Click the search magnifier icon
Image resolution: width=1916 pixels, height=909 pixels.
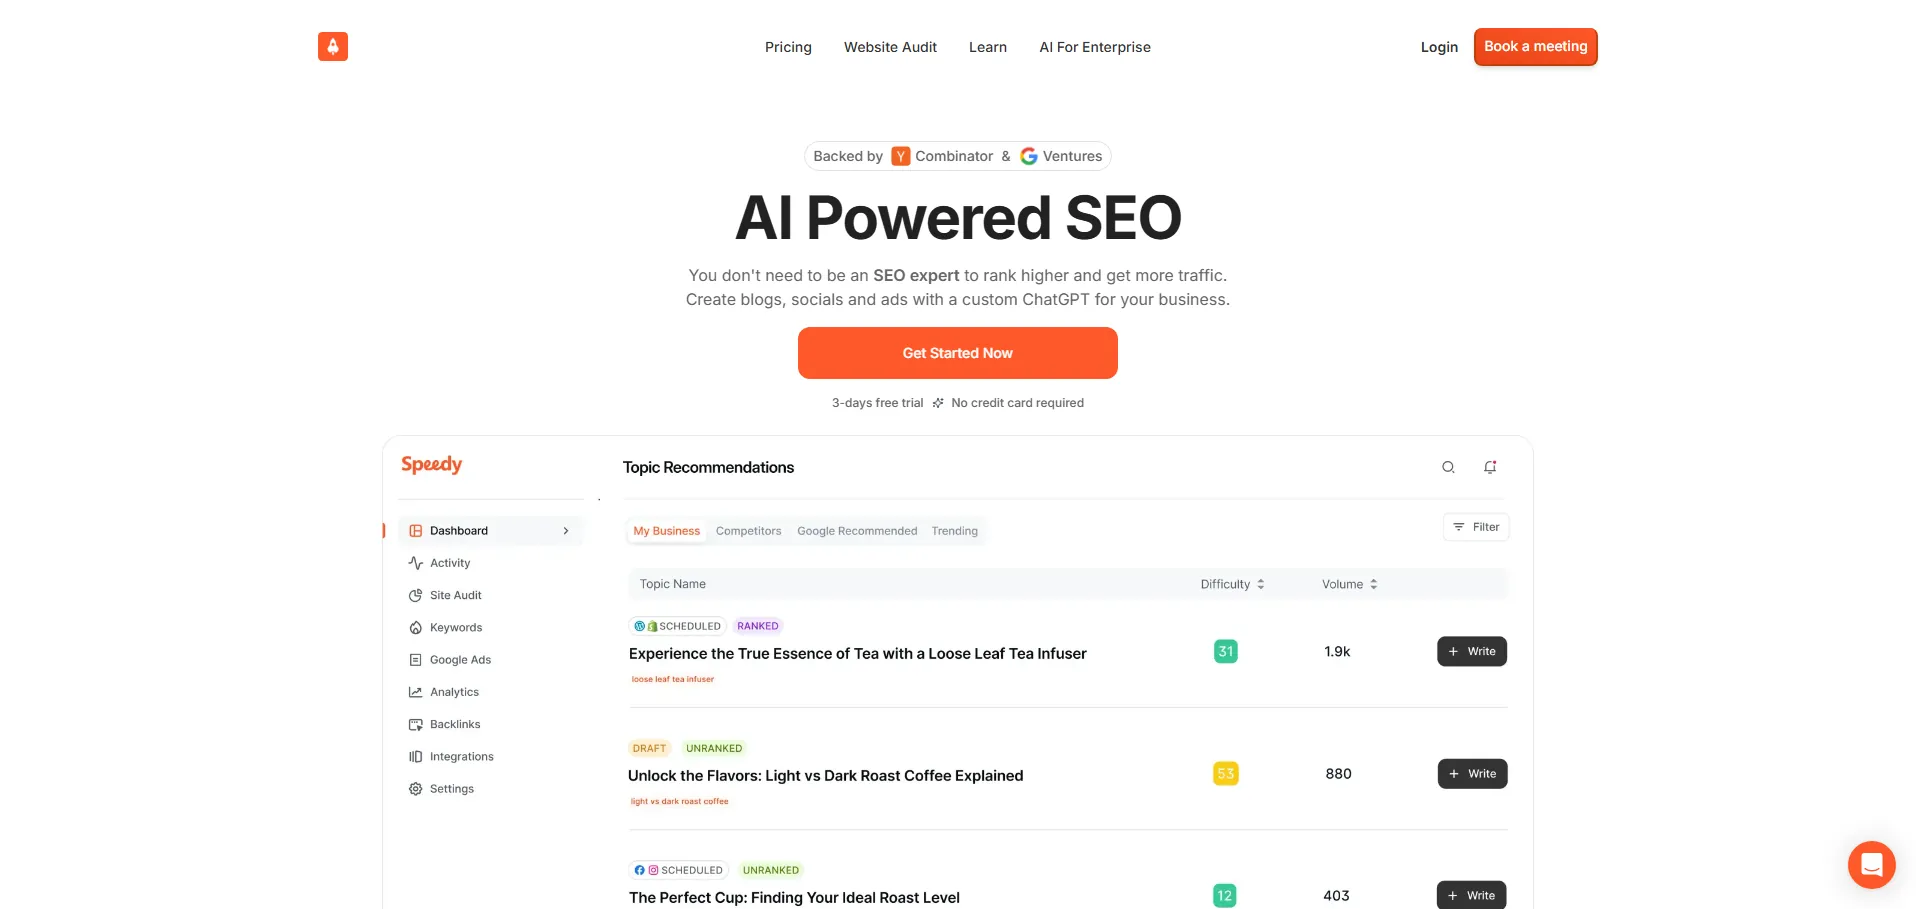click(x=1448, y=467)
